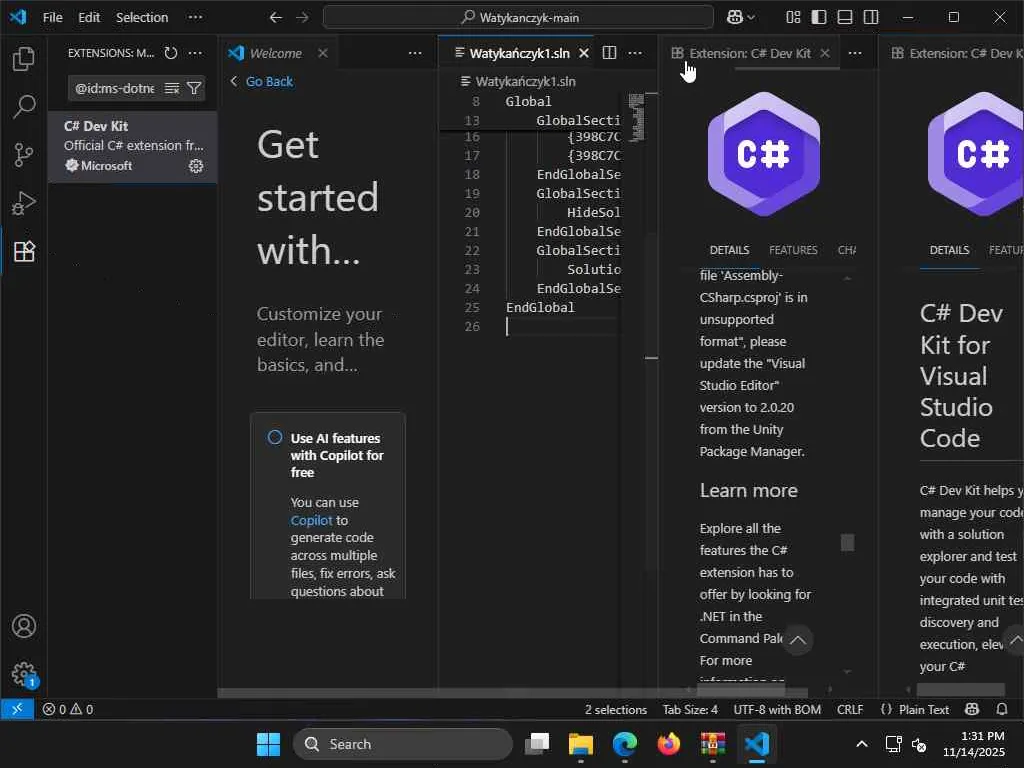Open the Accounts menu icon
1024x768 pixels.
24,626
